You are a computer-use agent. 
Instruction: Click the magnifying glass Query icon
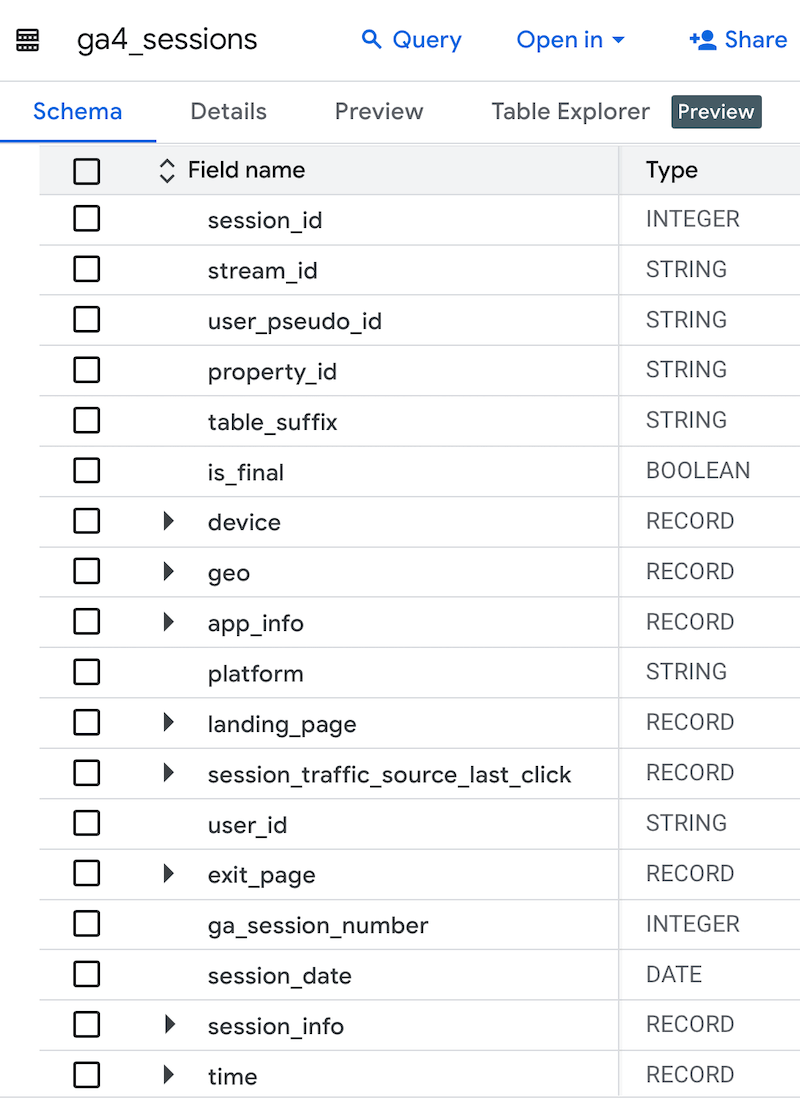click(x=371, y=39)
